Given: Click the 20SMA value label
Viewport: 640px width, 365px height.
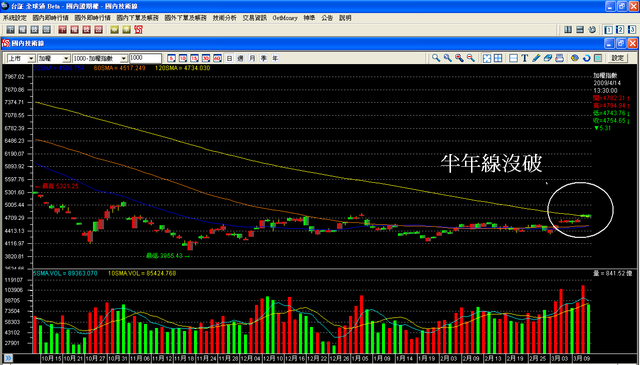Looking at the screenshot, I should [59, 68].
